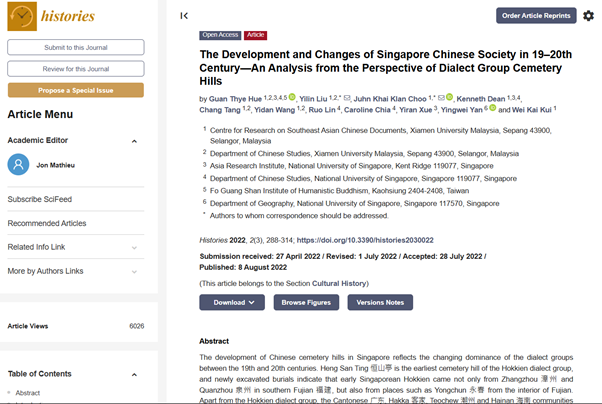The image size is (602, 404).
Task: Open Subscribe SciFeed in Article Menu
Action: (39, 199)
